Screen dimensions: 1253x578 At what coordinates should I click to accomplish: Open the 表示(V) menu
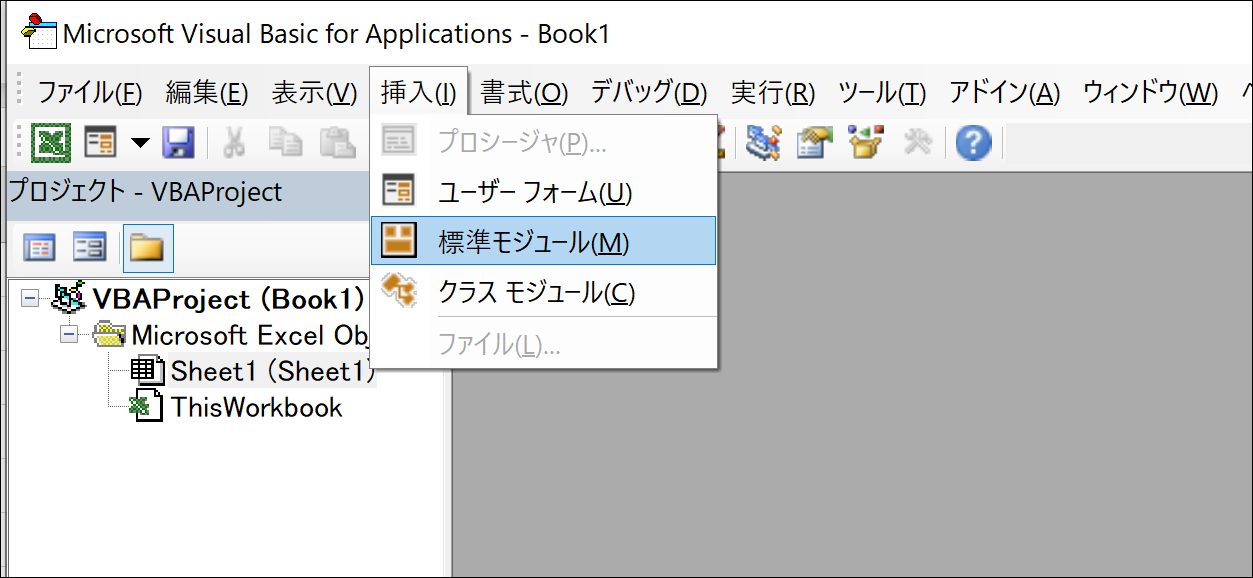pos(314,93)
